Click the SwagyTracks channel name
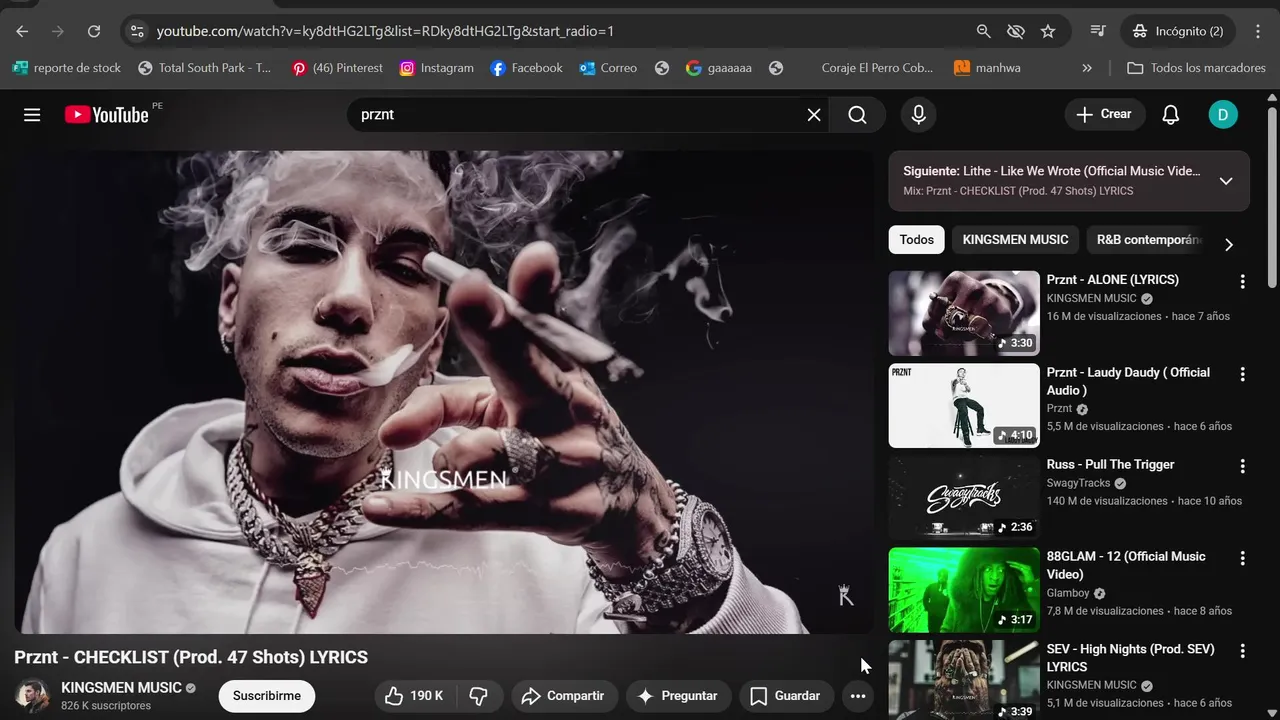This screenshot has height=720, width=1280. (x=1079, y=483)
